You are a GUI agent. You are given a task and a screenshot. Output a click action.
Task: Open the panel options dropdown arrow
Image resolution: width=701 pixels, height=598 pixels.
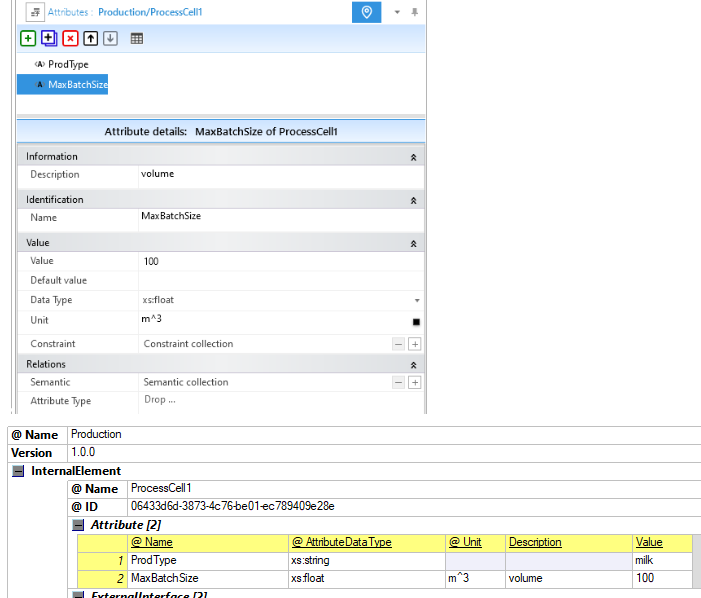[x=397, y=12]
